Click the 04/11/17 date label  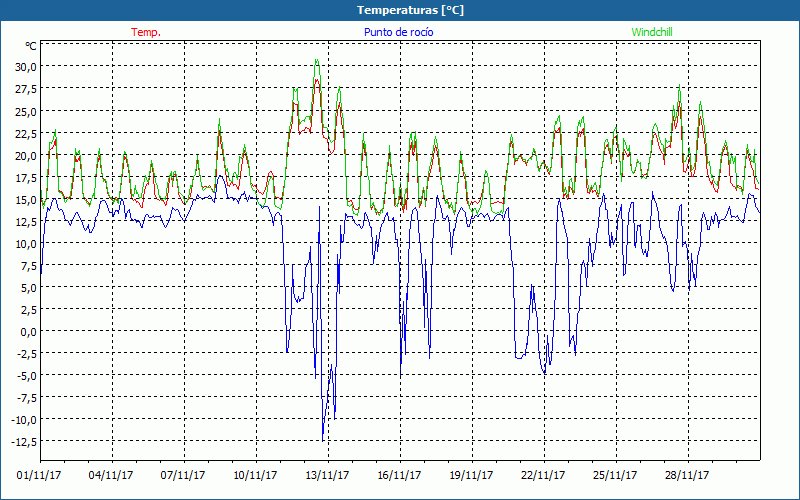click(111, 476)
